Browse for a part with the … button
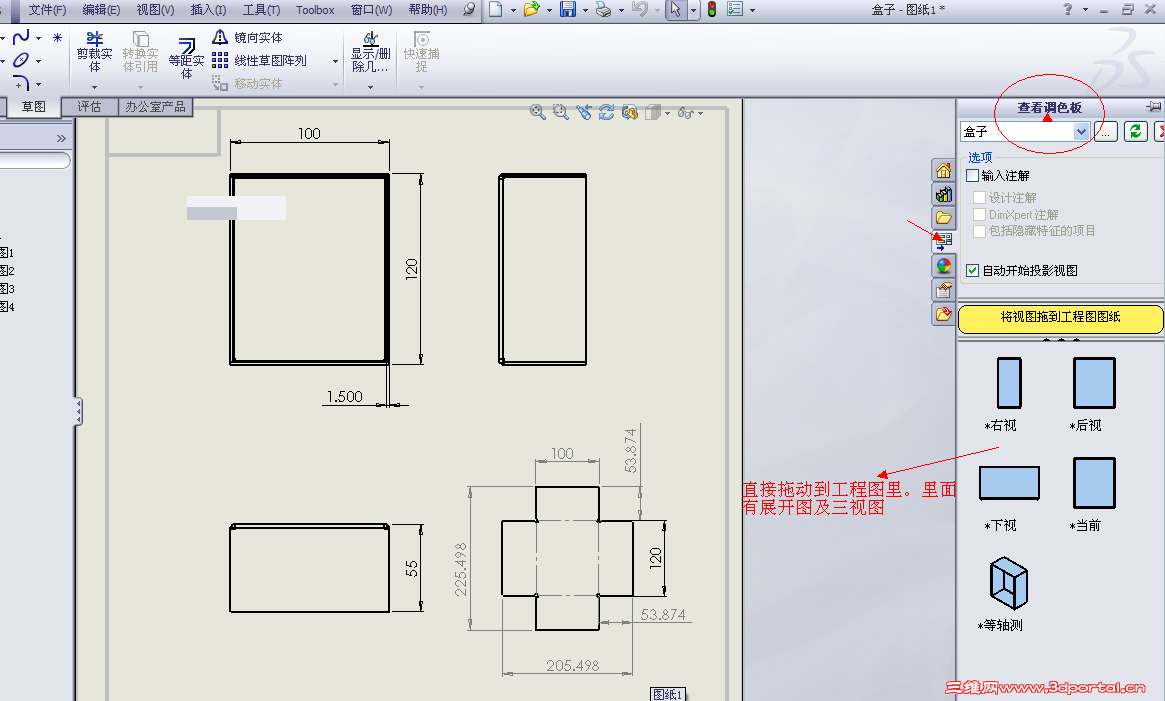 coord(1106,132)
